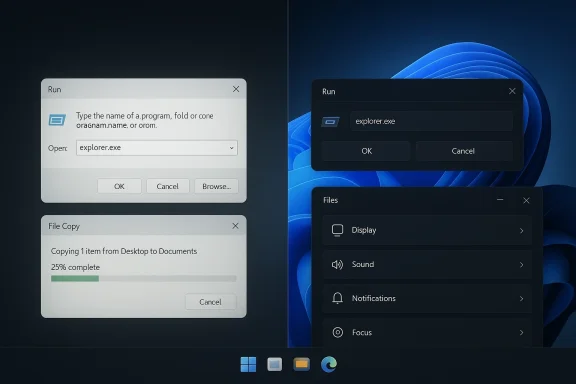The width and height of the screenshot is (576, 384).
Task: Click the "25% complete" status text
Action: [x=75, y=267]
